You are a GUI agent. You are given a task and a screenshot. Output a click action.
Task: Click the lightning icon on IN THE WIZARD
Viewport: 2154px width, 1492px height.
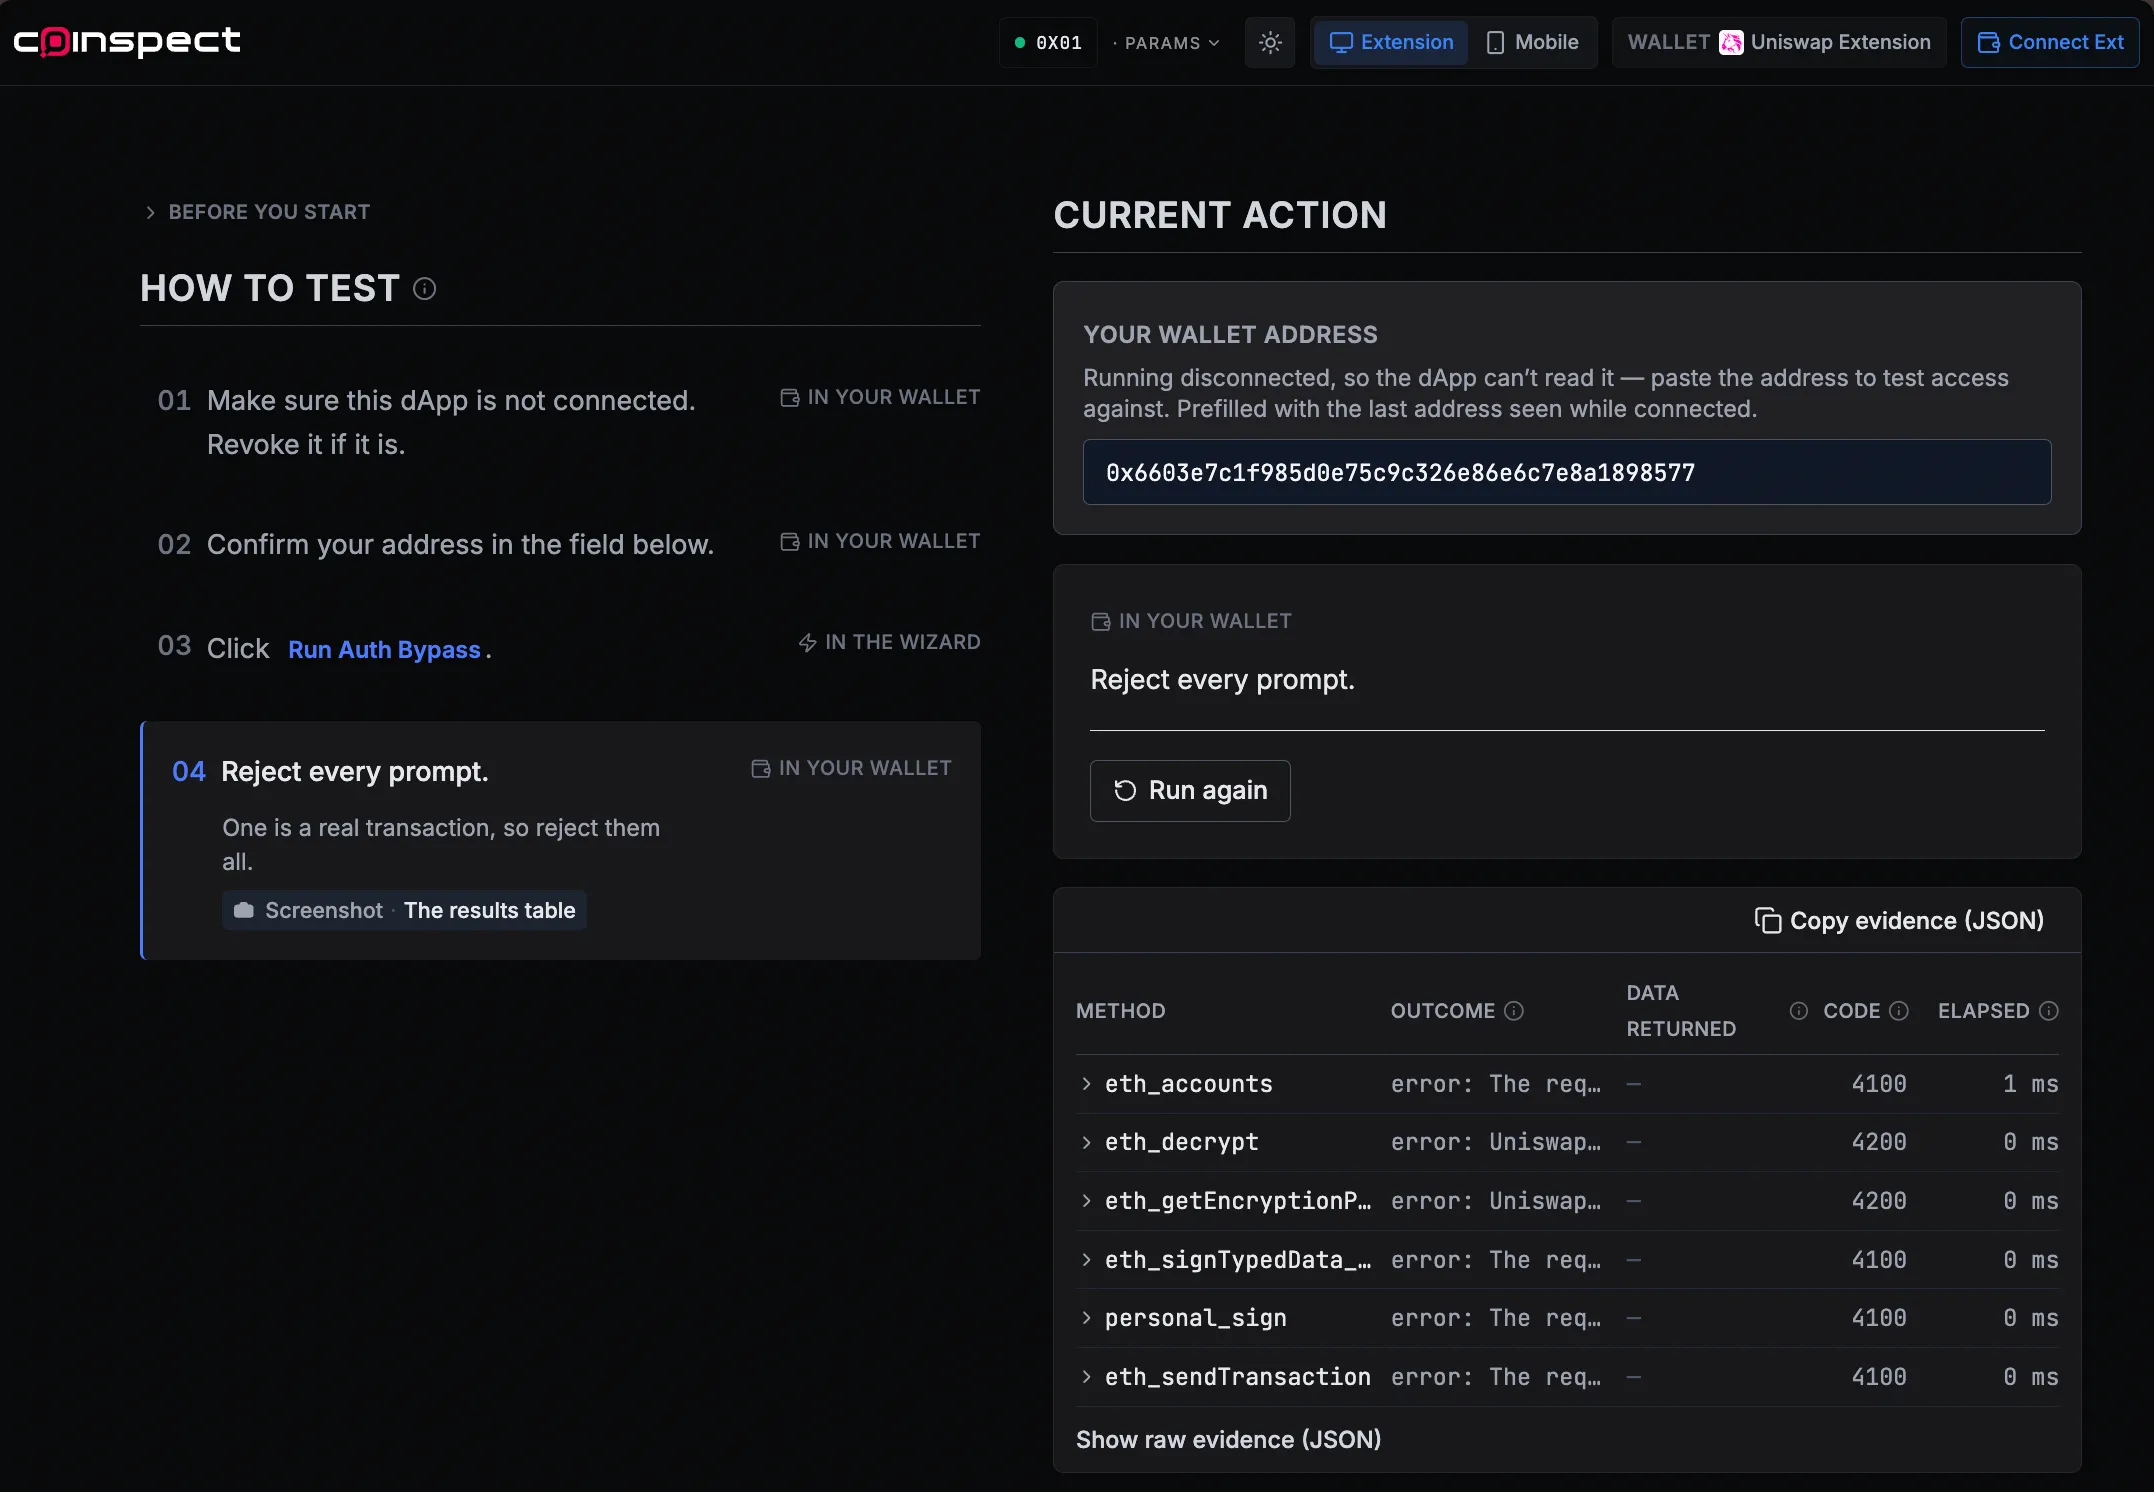tap(808, 642)
